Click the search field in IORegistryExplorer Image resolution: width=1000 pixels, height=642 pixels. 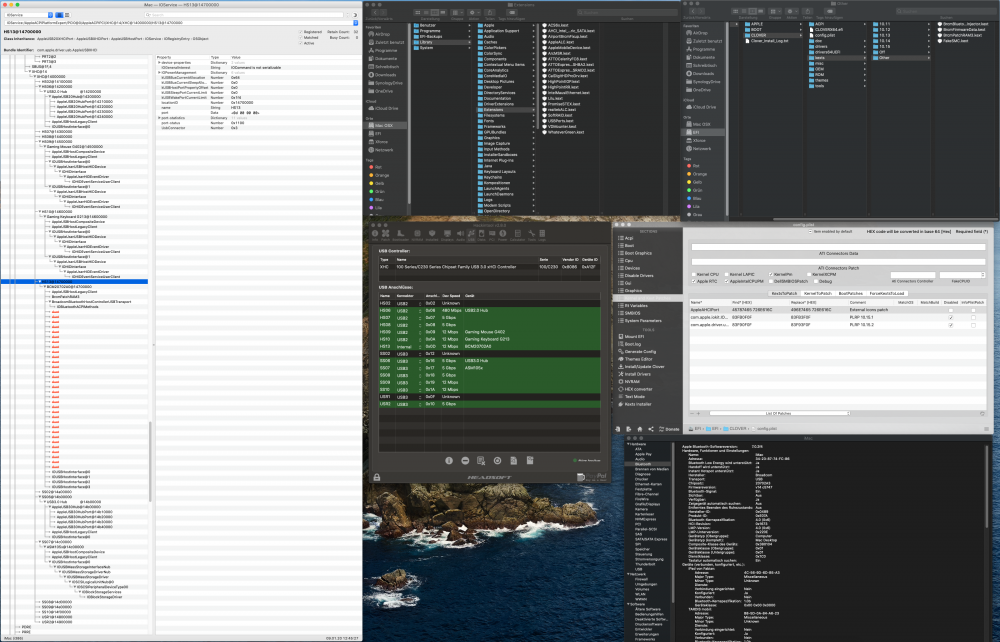[x=246, y=15]
